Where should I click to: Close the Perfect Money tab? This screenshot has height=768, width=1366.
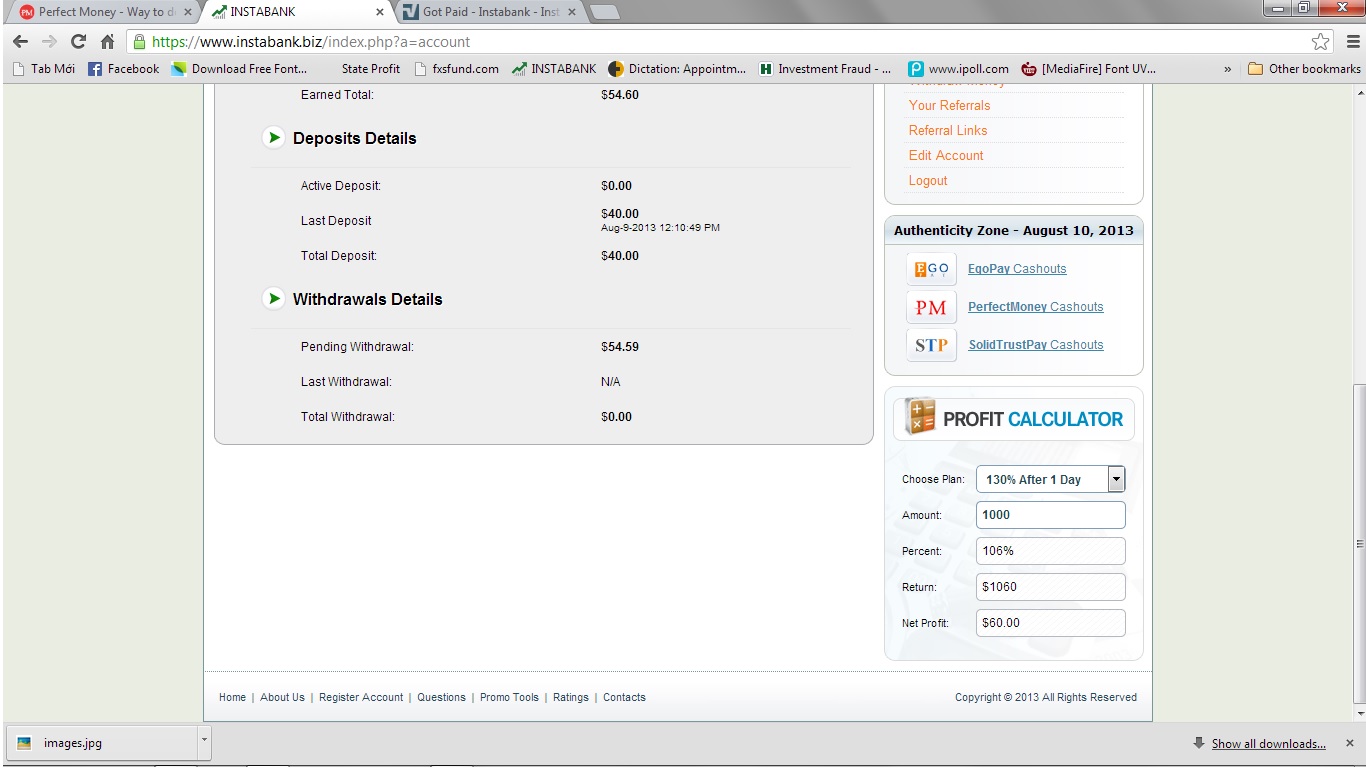(x=188, y=12)
